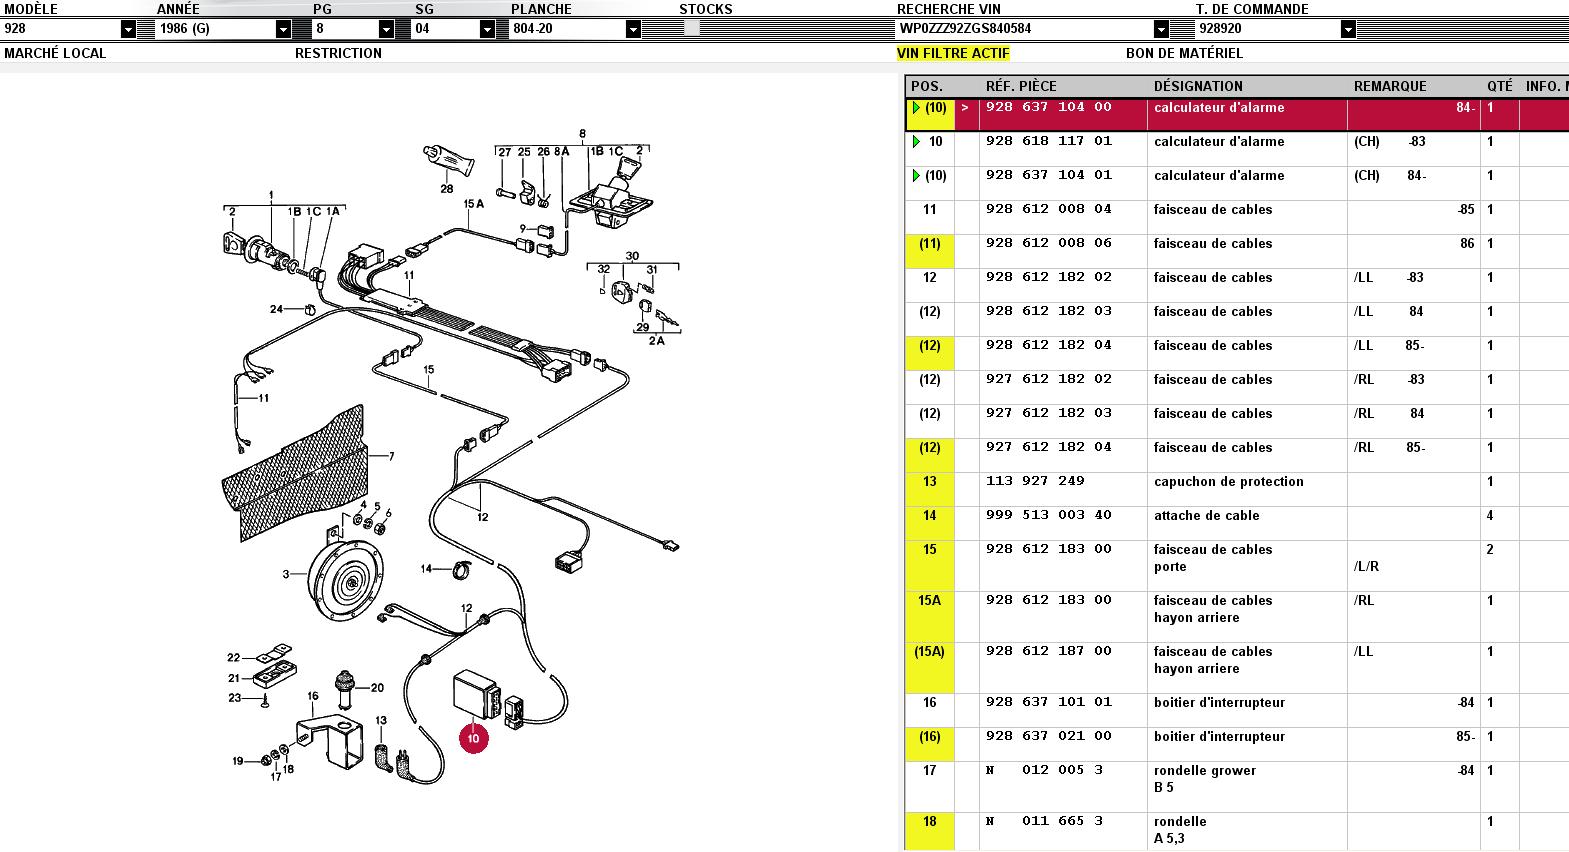Viewport: 1569px width, 852px height.
Task: Expand the T. DE COMMANDE 928920 dropdown
Action: tap(1346, 29)
